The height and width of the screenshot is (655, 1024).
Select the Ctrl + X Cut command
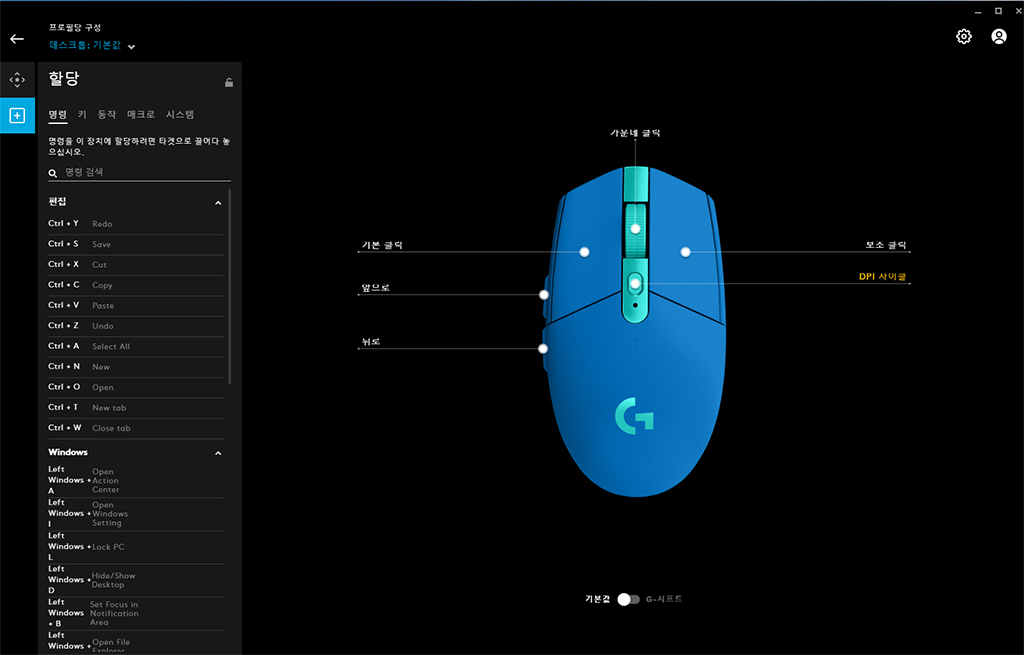click(x=136, y=264)
